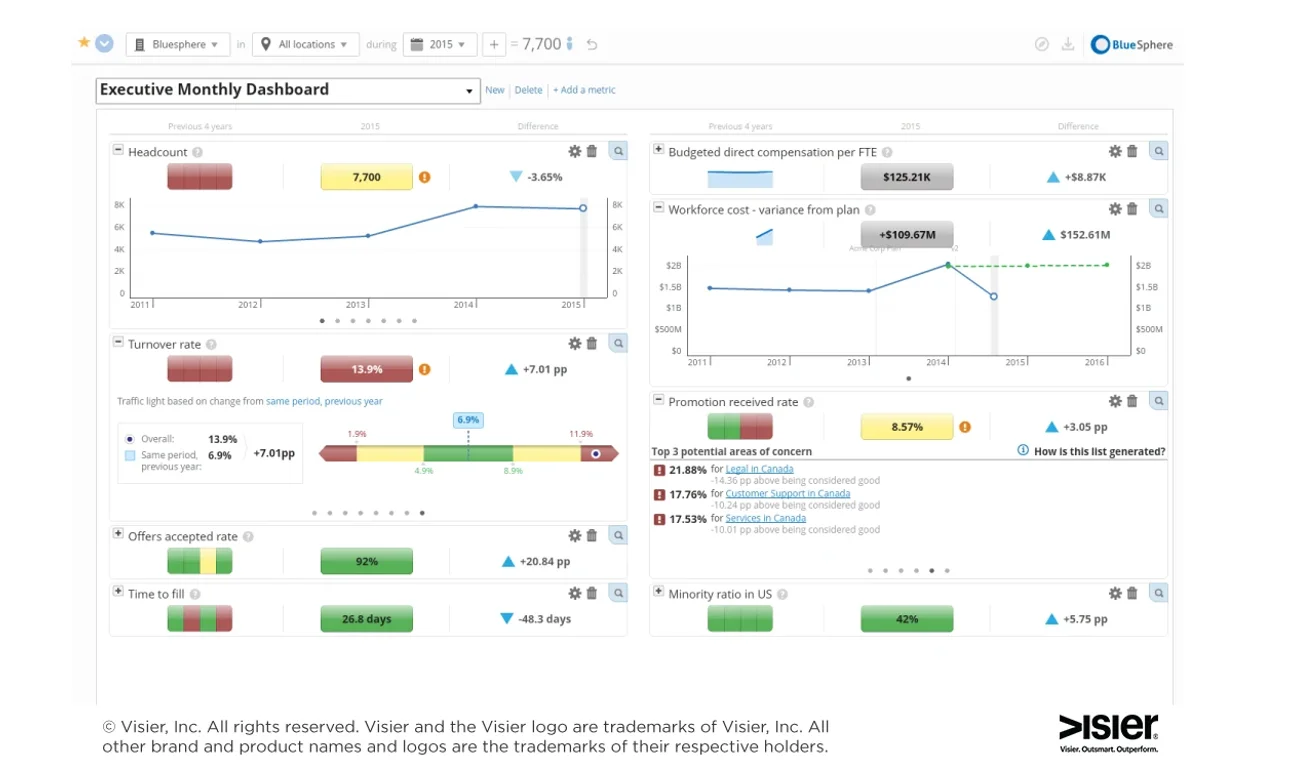Click the Add a metric link
The height and width of the screenshot is (780, 1296).
[584, 90]
